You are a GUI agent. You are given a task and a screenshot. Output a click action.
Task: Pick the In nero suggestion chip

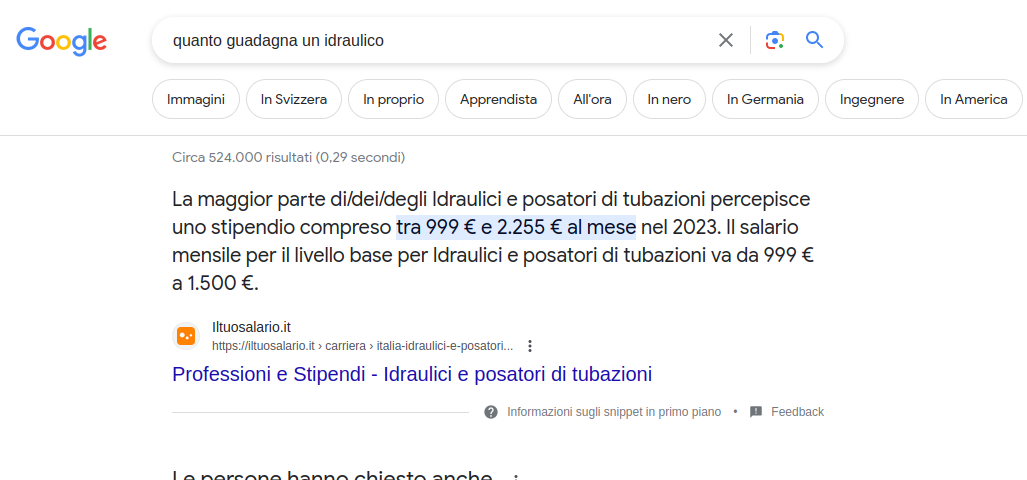coord(669,100)
